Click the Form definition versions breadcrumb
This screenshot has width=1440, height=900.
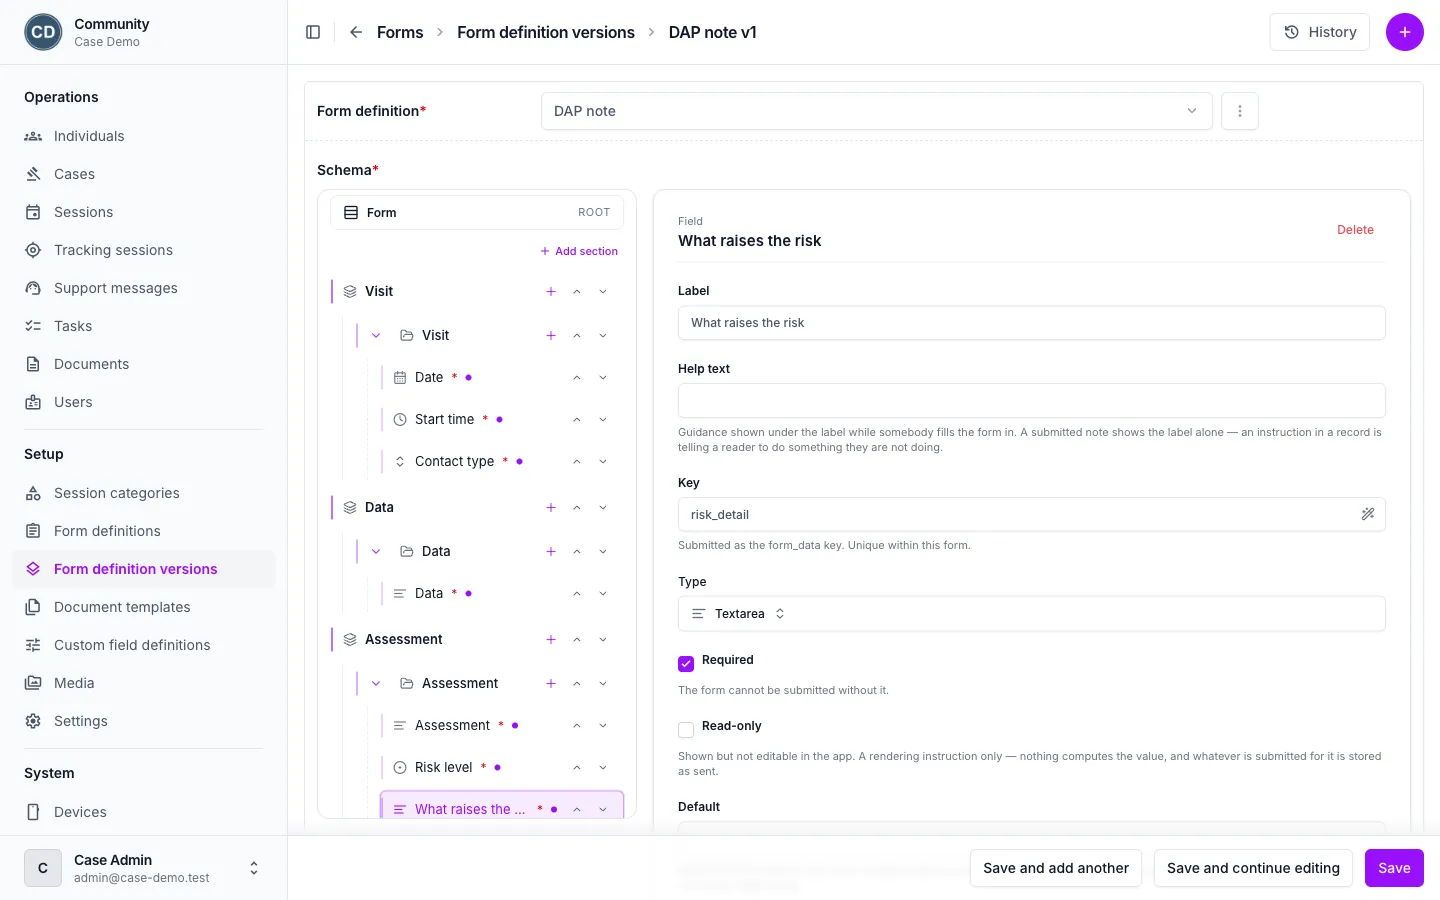[546, 32]
